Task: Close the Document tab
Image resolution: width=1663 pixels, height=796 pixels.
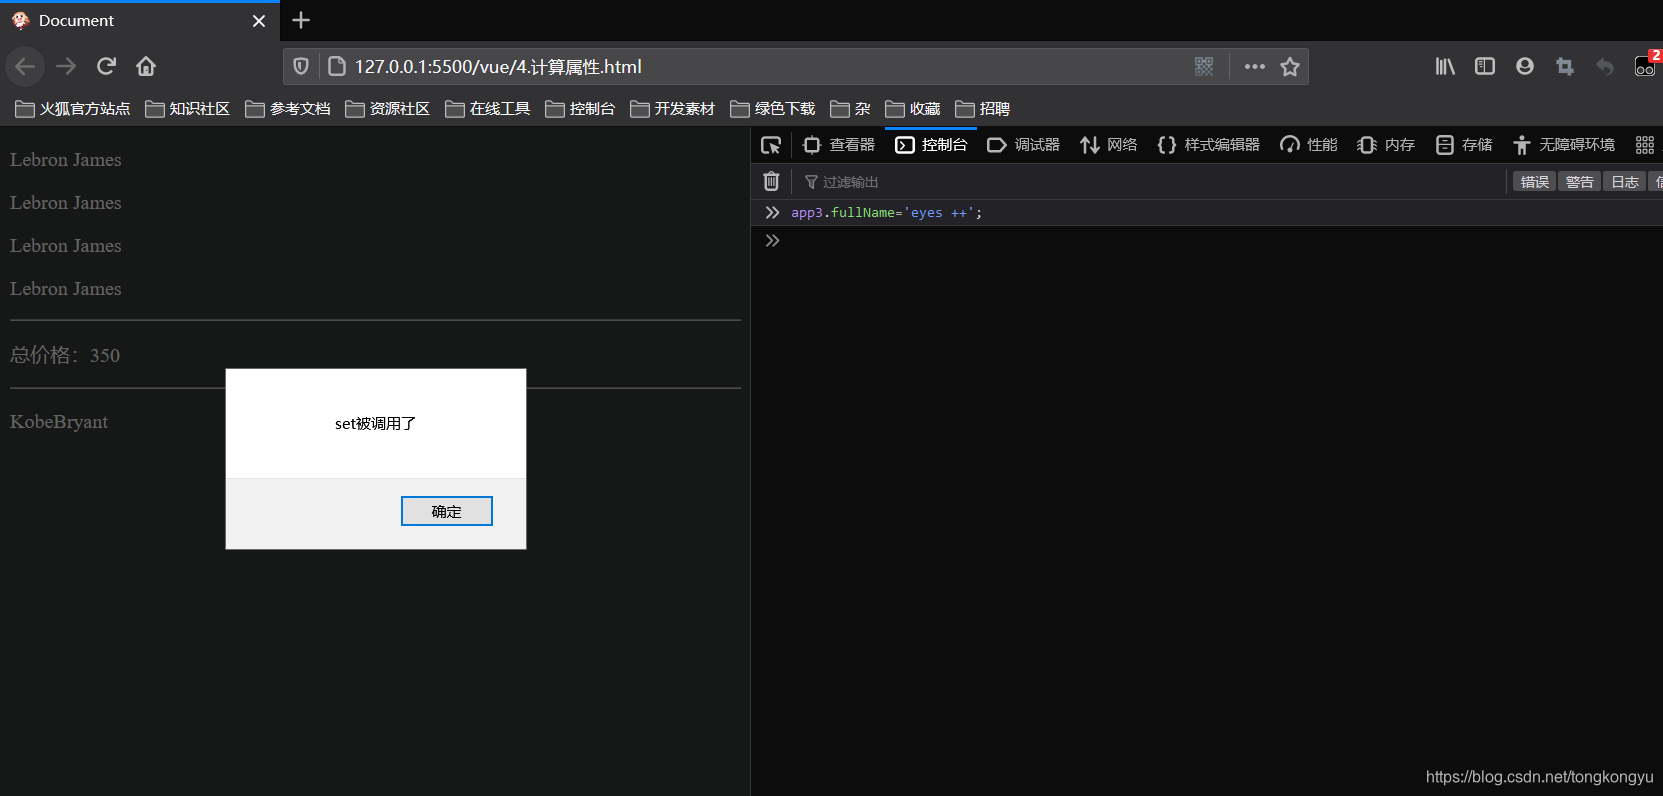Action: (259, 21)
